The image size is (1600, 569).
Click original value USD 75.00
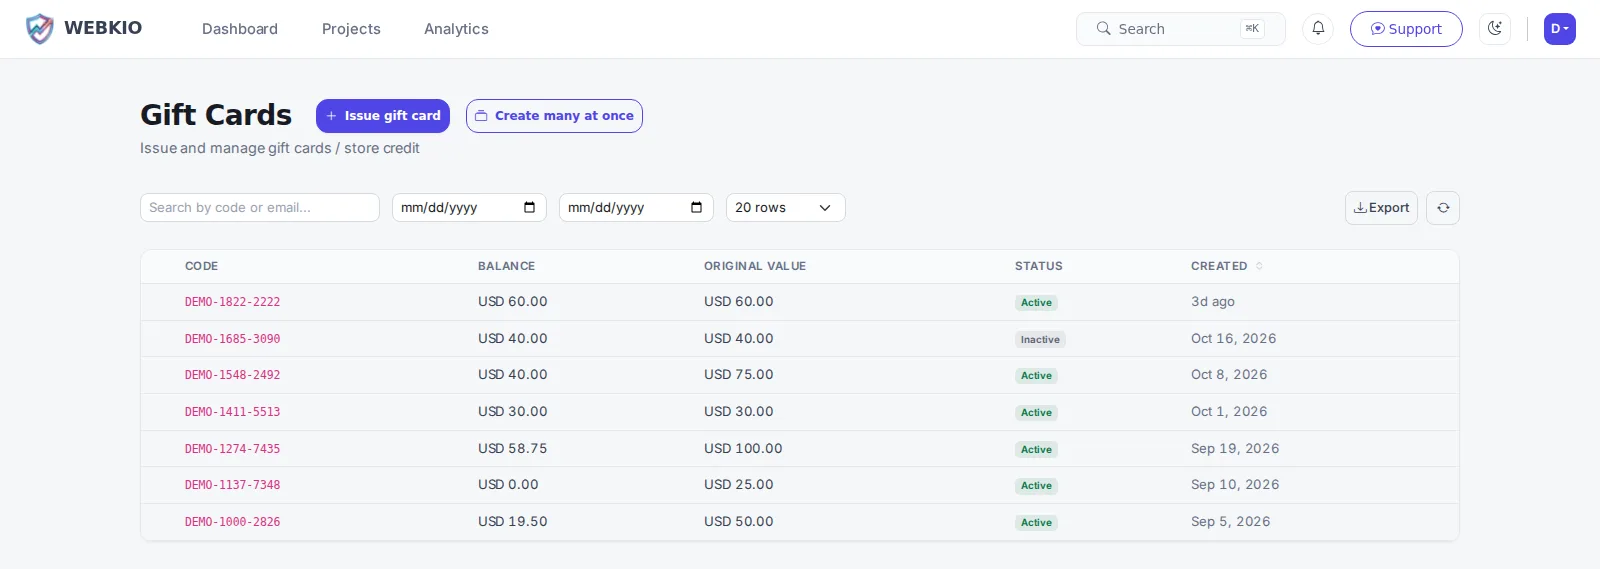coord(739,374)
